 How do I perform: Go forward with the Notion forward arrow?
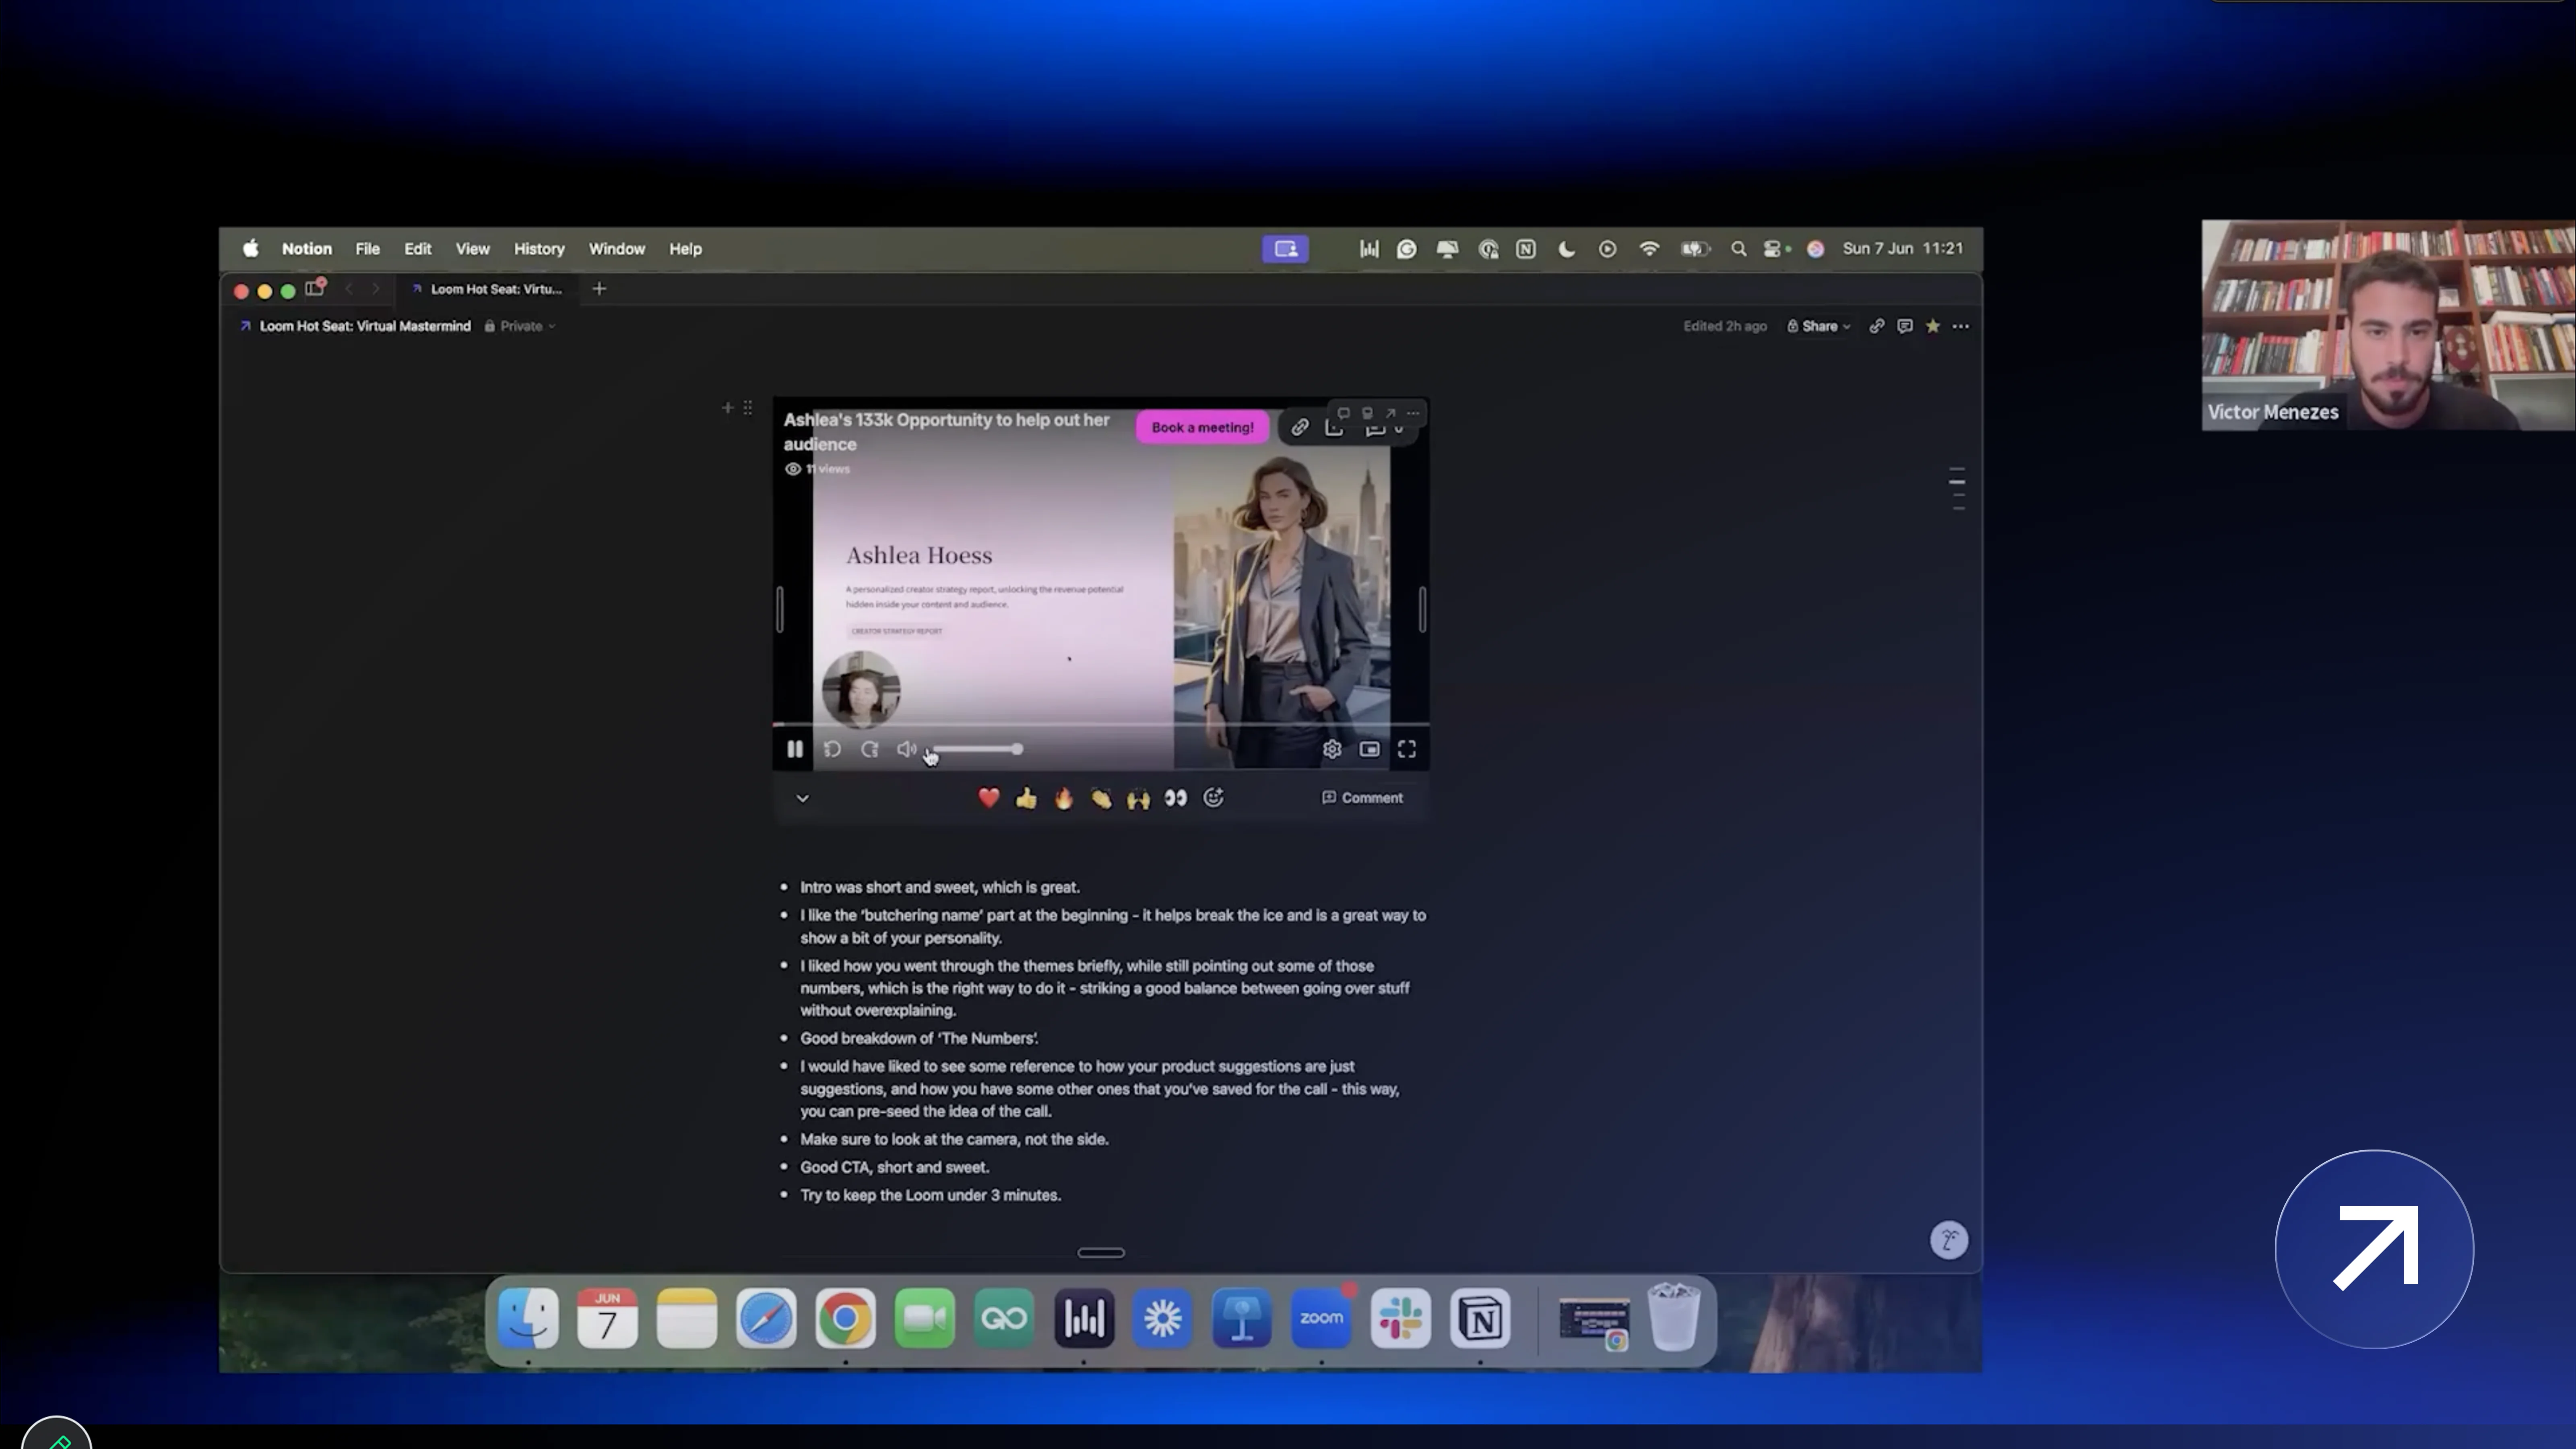tap(376, 289)
